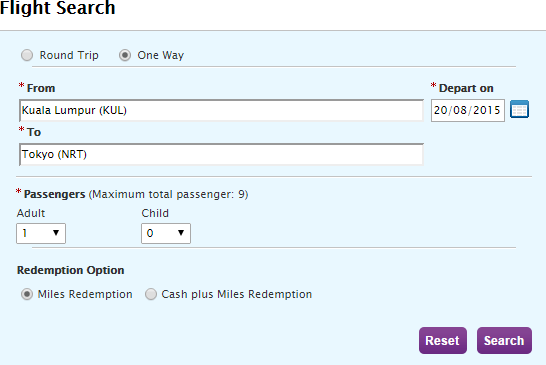Viewport: 546px width, 365px height.
Task: Click the 'Depart on' field label
Action: [x=466, y=88]
